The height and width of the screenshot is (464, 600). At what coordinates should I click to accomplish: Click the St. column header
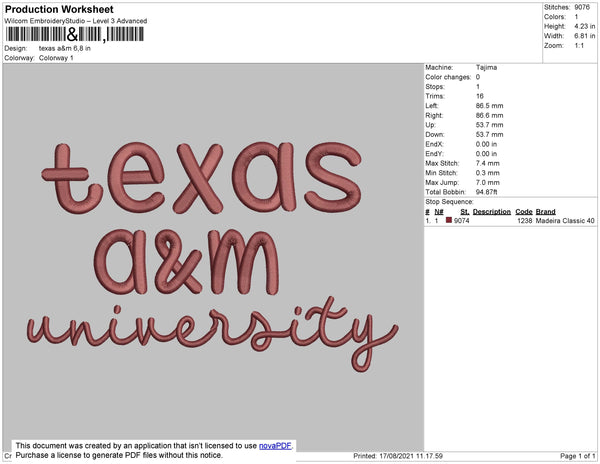465,212
